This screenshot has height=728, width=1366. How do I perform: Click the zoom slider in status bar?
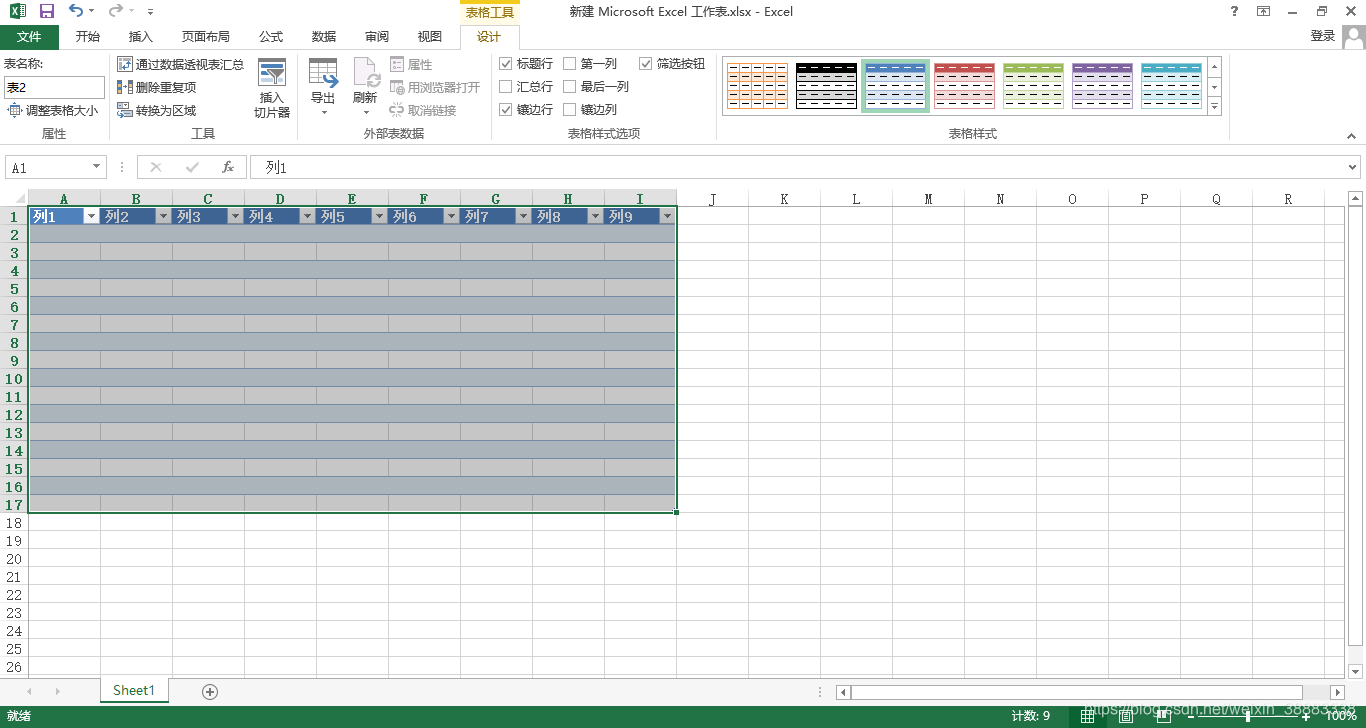[1247, 716]
